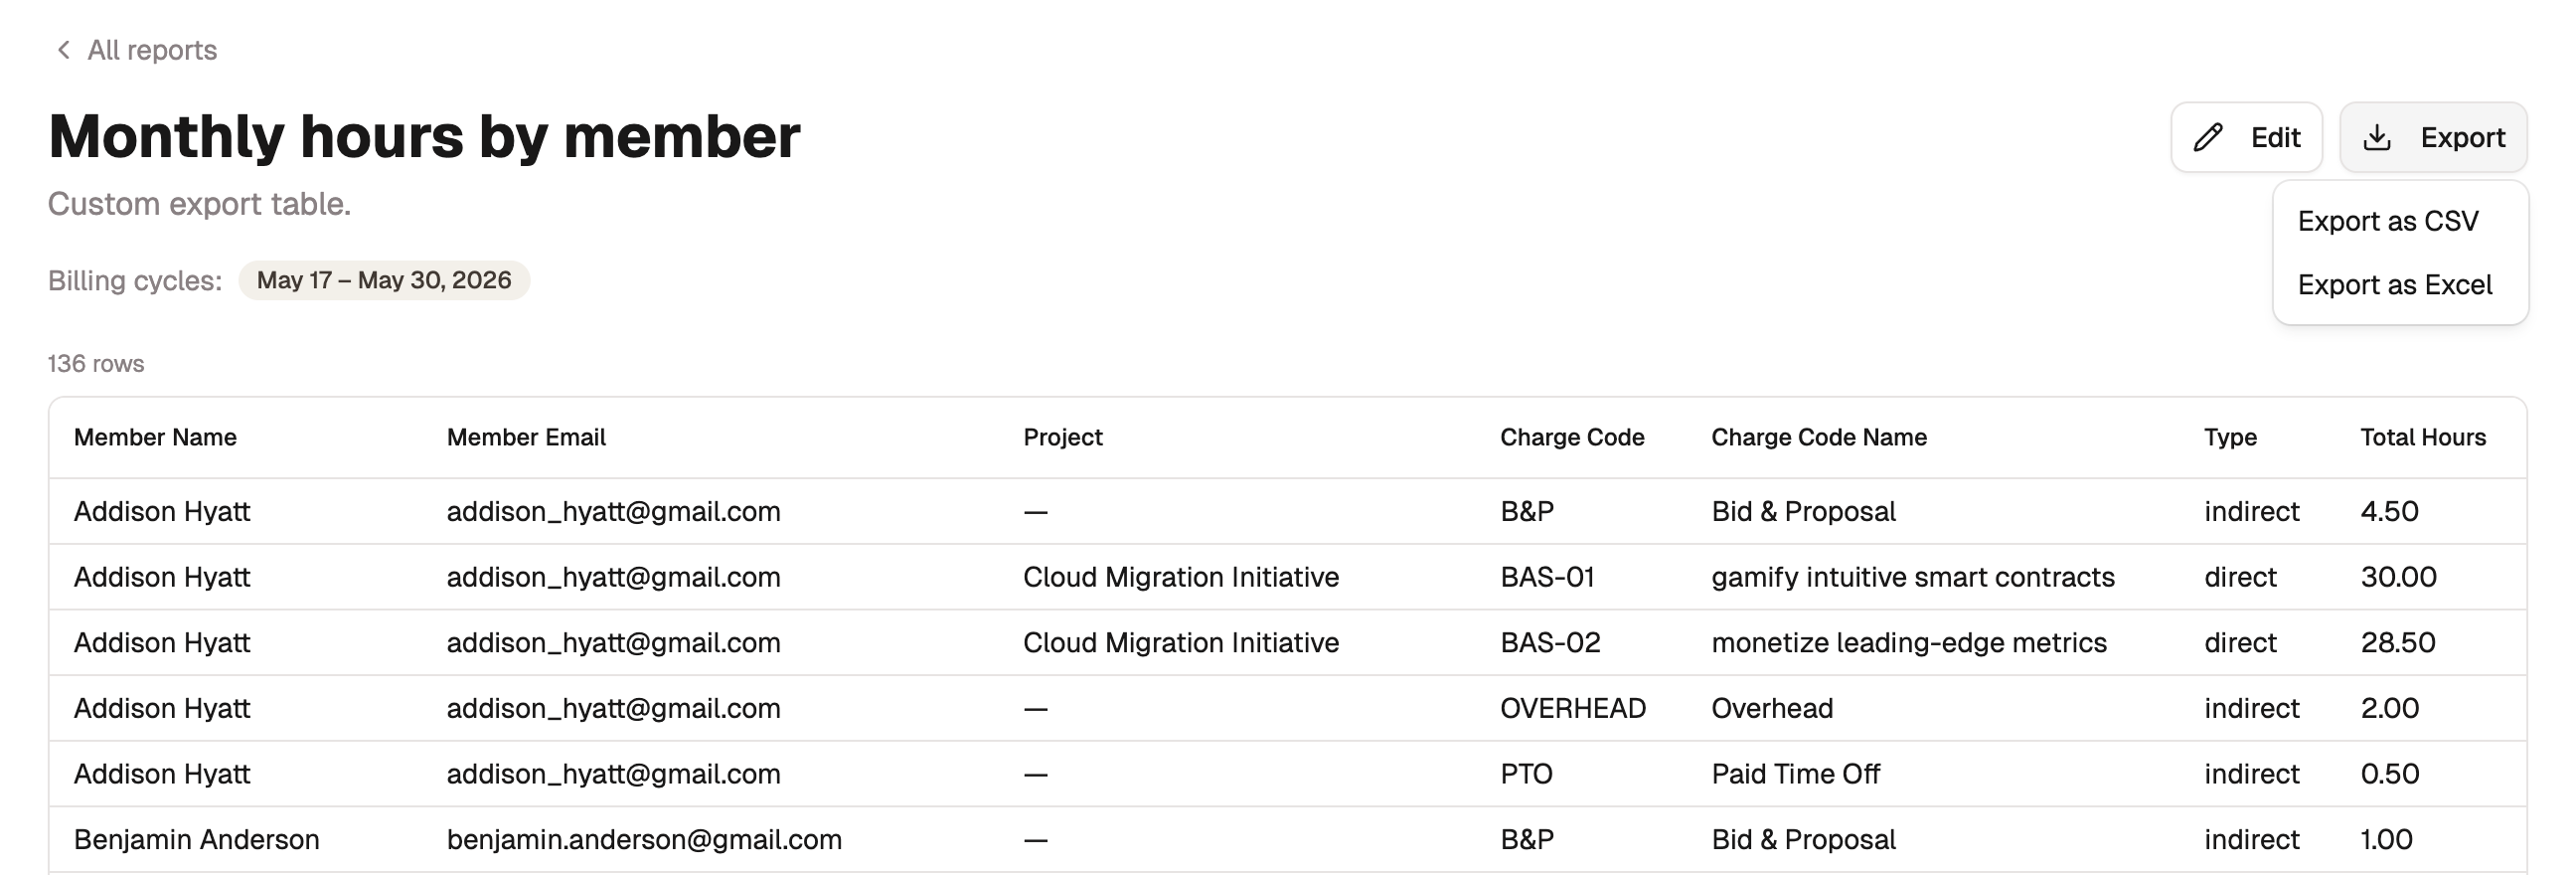Viewport: 2576px width, 875px height.
Task: Click the 136 rows count label
Action: 96,363
